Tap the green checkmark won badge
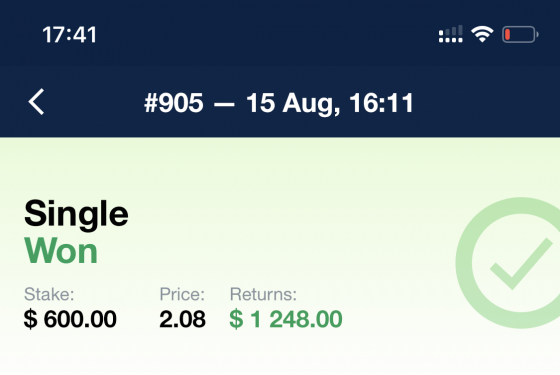The width and height of the screenshot is (560, 375). pyautogui.click(x=508, y=263)
